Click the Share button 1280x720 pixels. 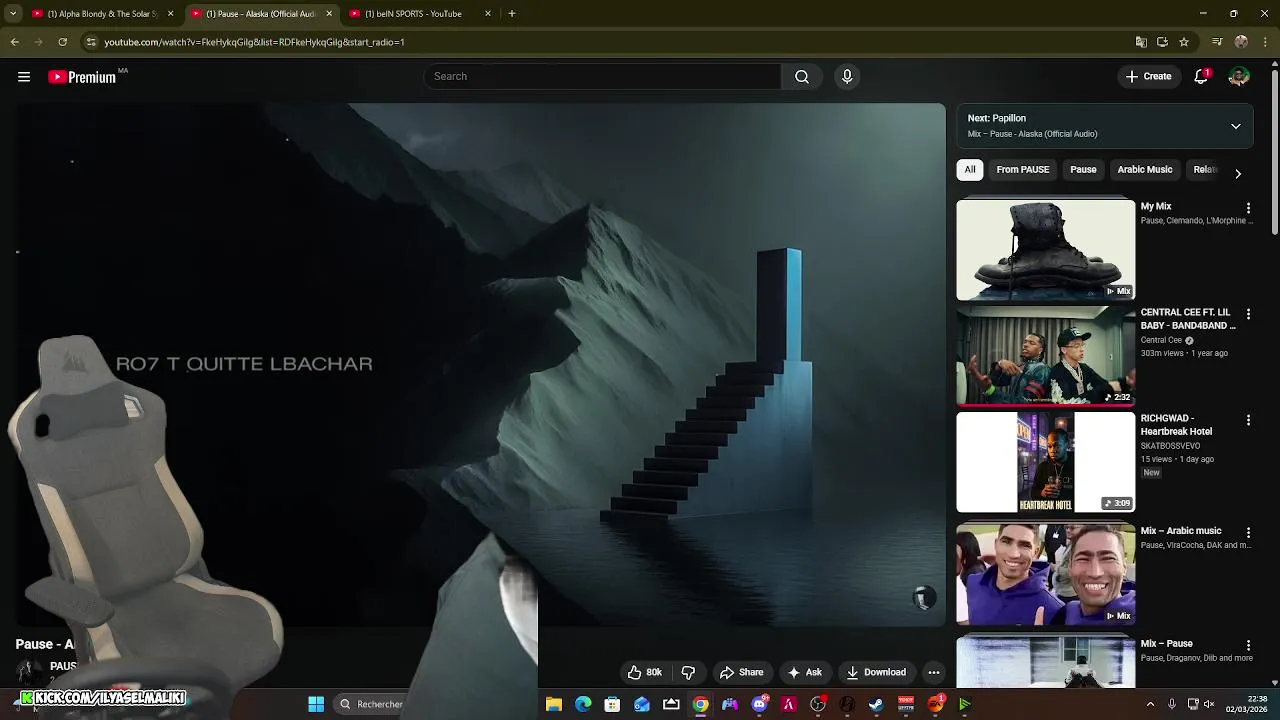742,673
